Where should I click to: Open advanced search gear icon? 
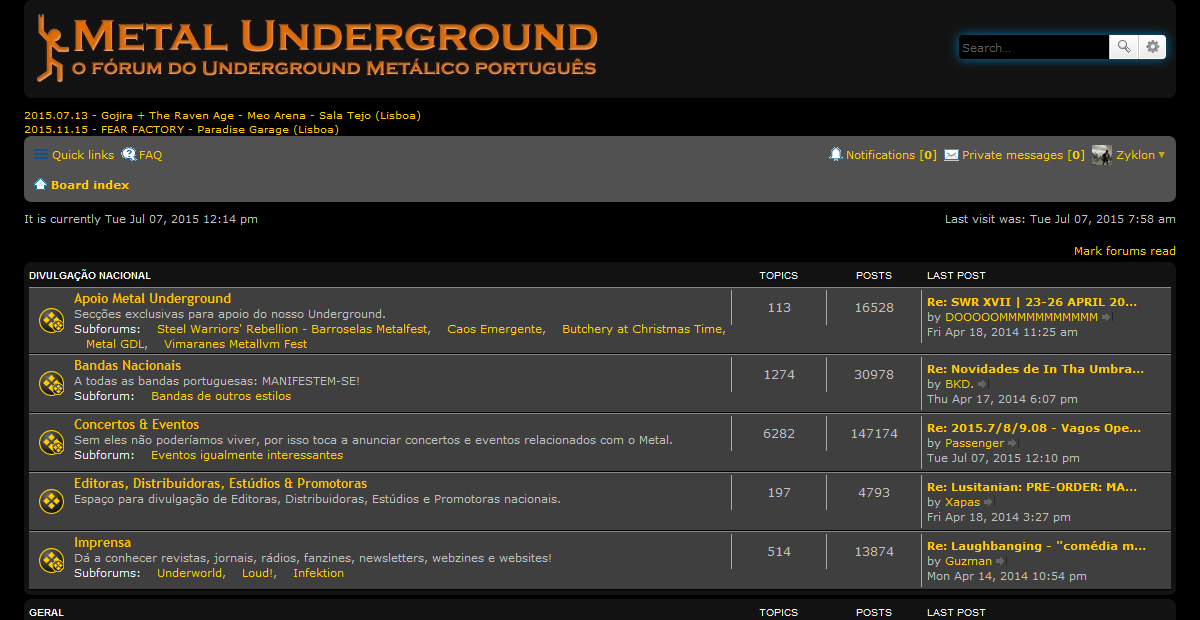click(1152, 47)
